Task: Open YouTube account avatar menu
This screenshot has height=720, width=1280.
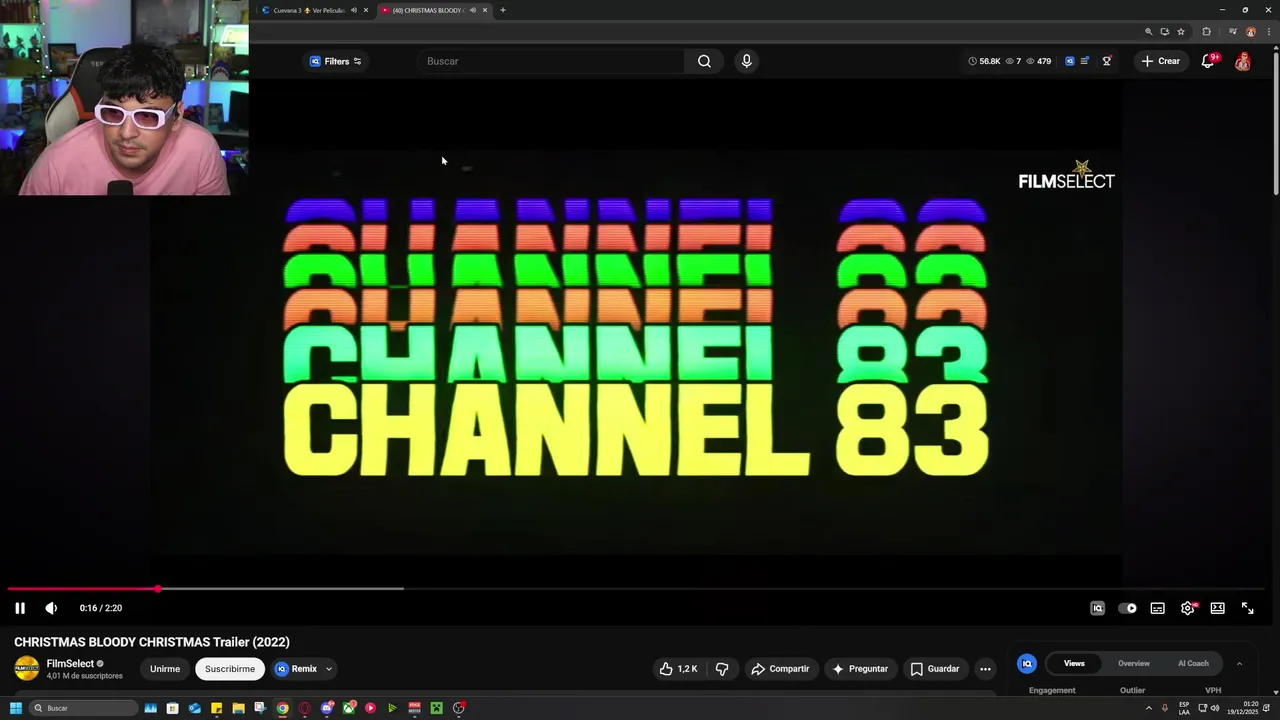Action: coord(1242,61)
